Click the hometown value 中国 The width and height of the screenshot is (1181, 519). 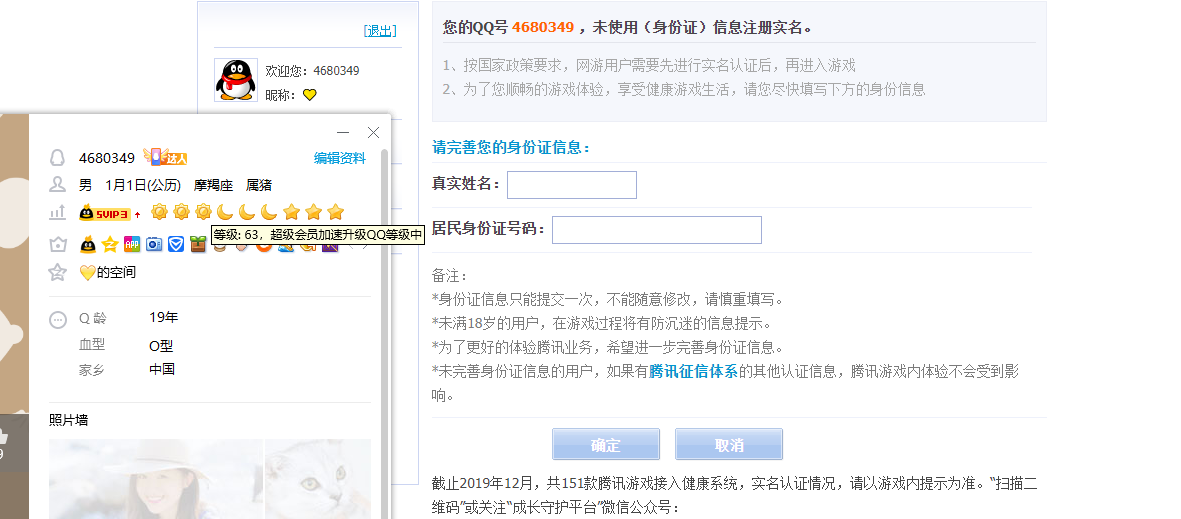pos(162,369)
